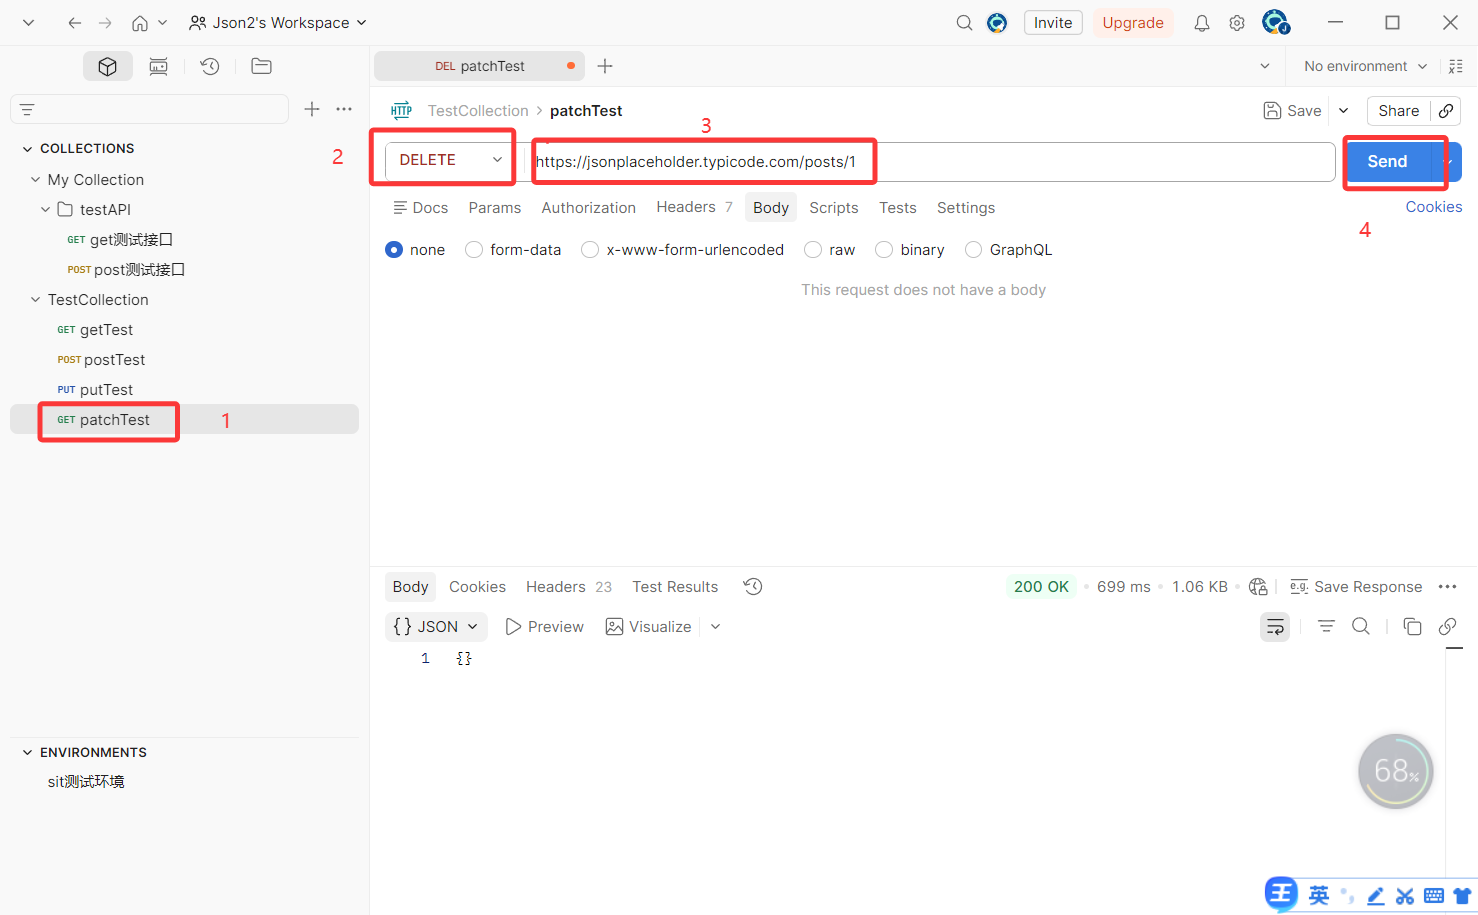
Task: Click the Invite button
Action: (x=1053, y=23)
